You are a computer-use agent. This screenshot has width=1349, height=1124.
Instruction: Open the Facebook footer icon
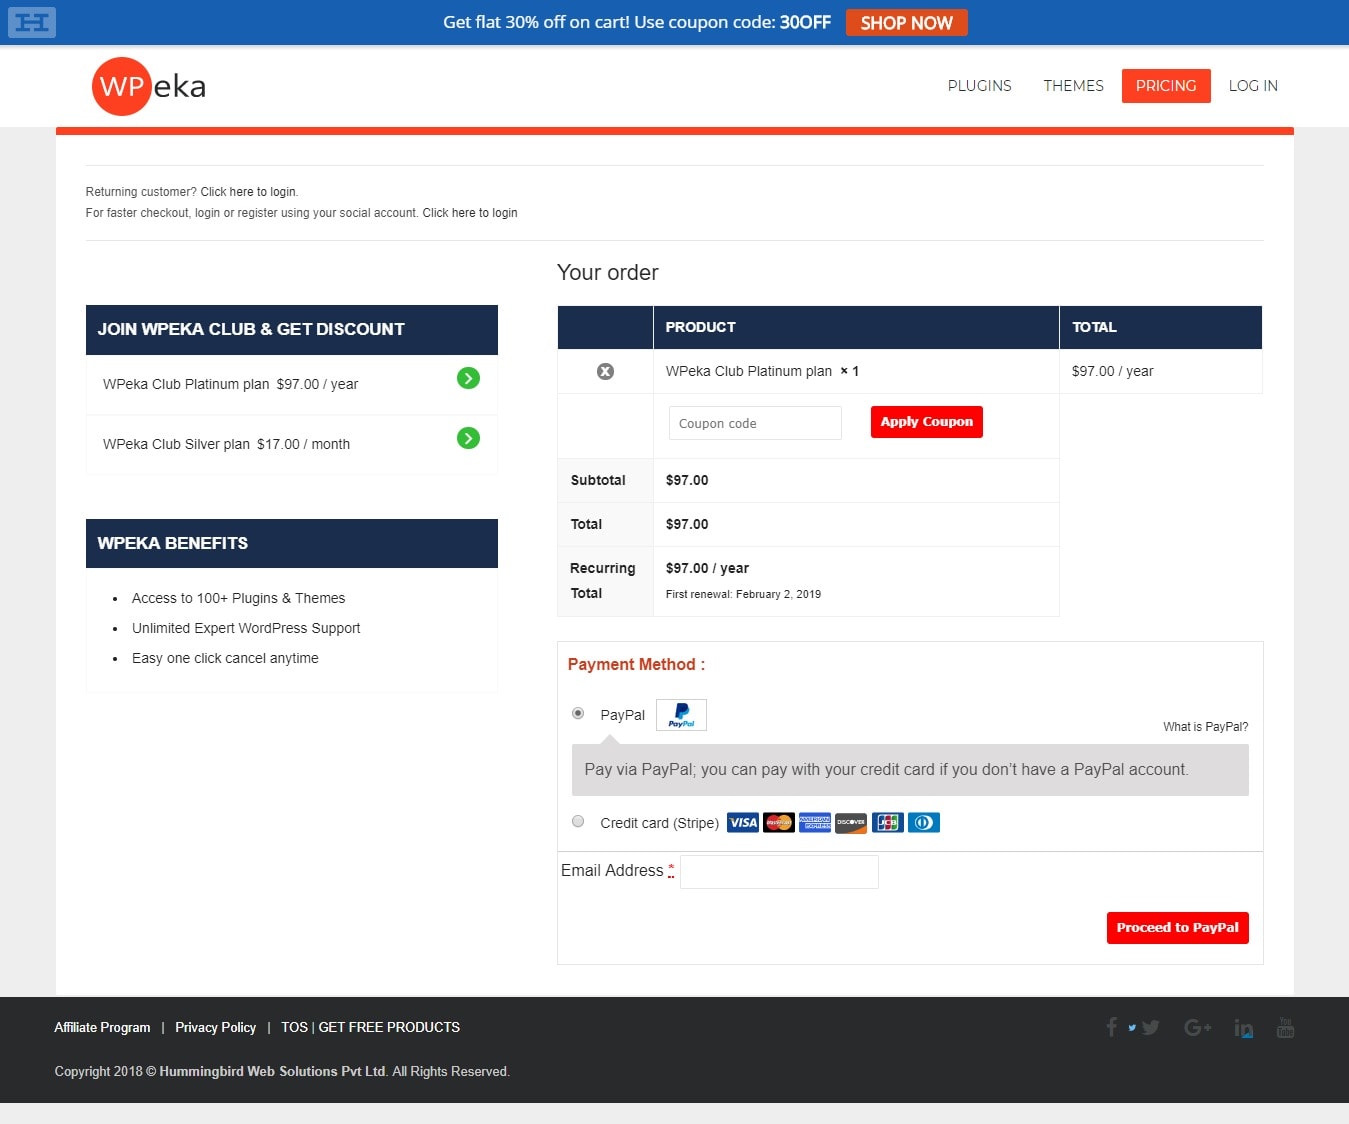click(1111, 1027)
